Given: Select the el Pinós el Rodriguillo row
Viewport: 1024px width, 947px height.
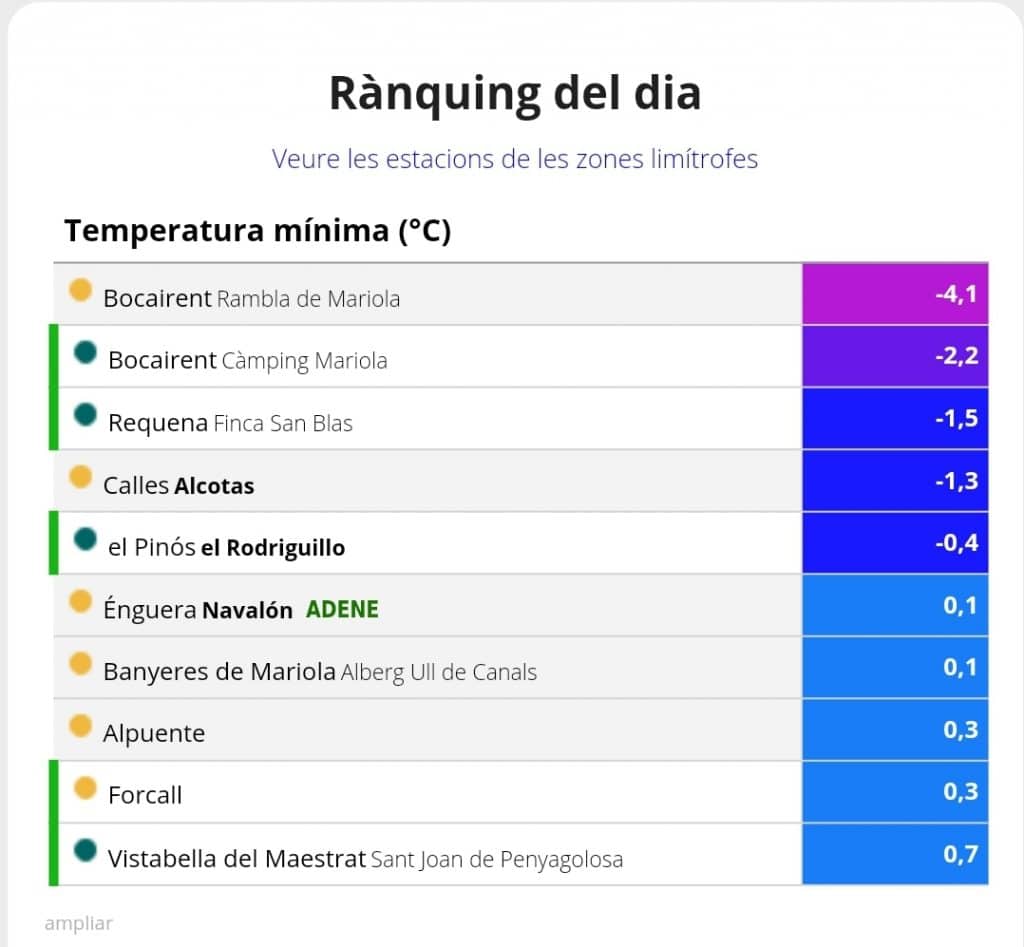Looking at the screenshot, I should tap(428, 543).
